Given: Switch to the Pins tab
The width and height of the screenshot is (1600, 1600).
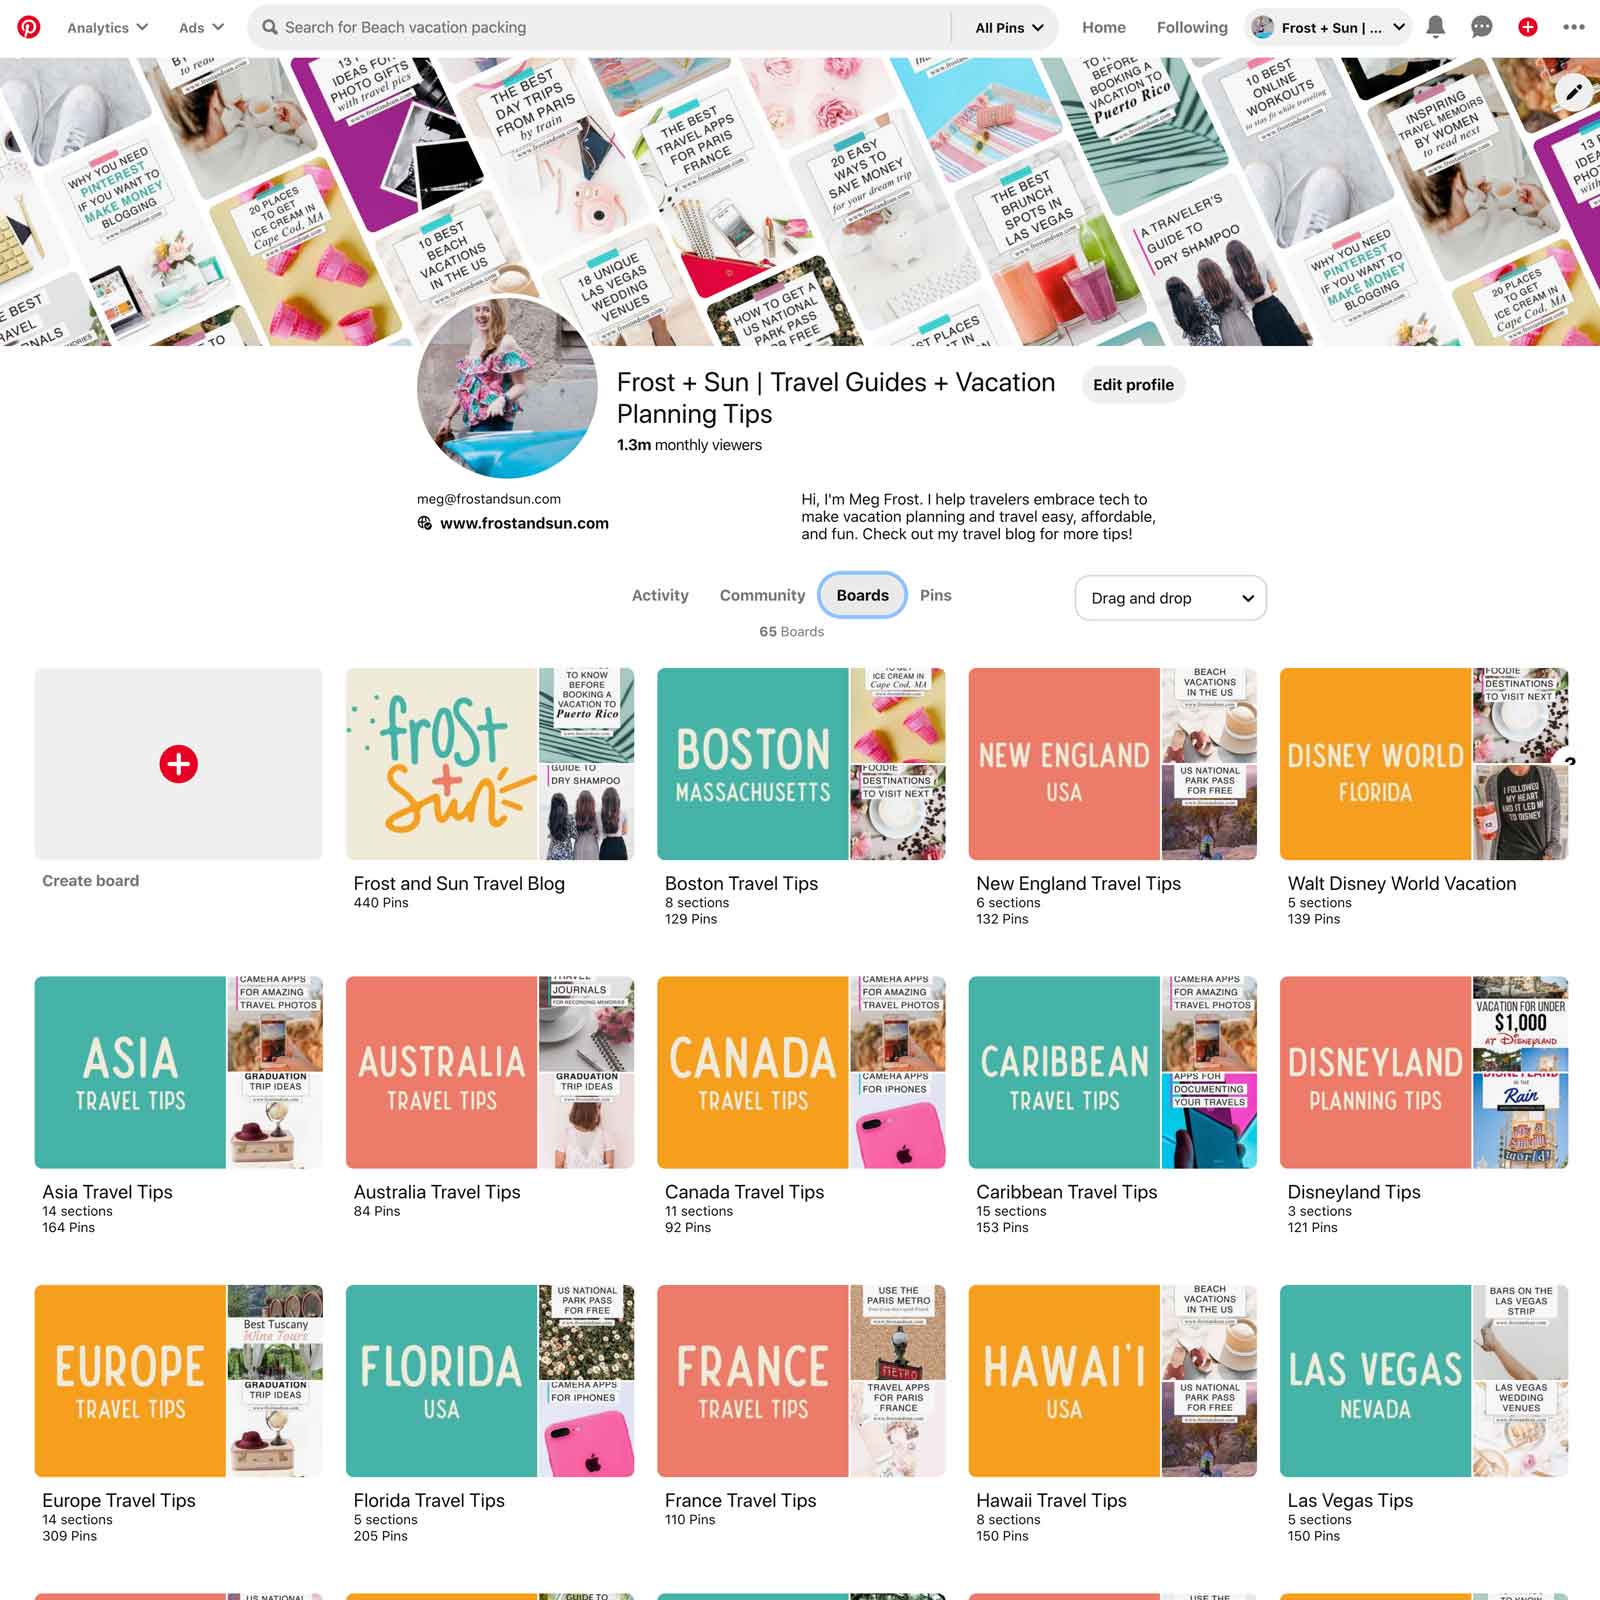Looking at the screenshot, I should click(x=935, y=595).
